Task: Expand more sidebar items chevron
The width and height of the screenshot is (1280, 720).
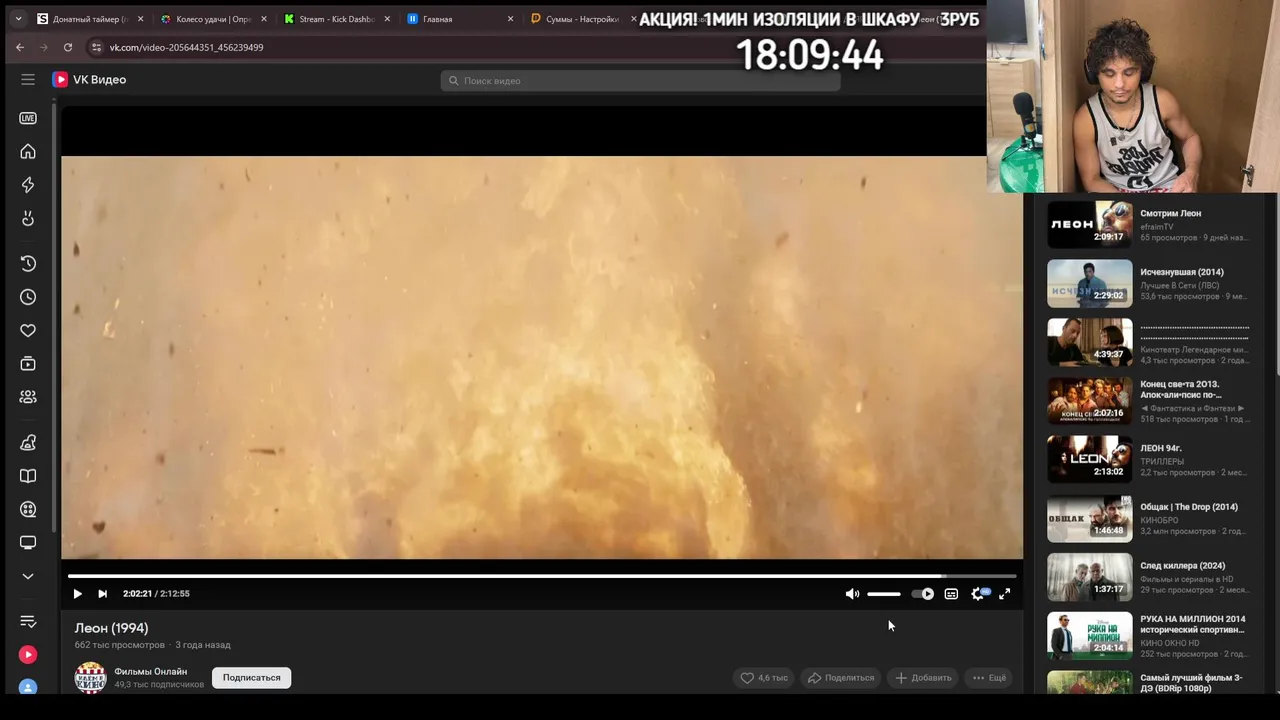Action: (x=28, y=576)
